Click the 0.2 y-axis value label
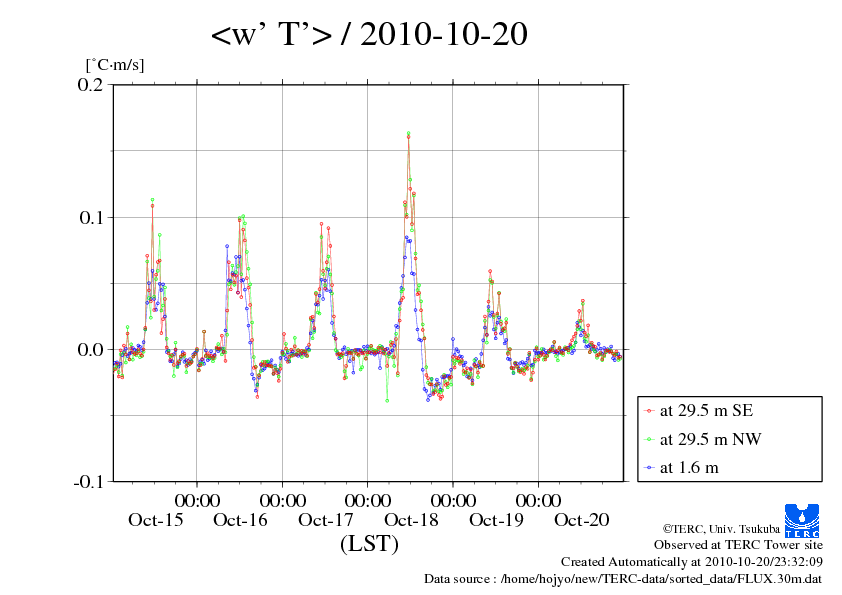The width and height of the screenshot is (842, 595). pyautogui.click(x=90, y=85)
